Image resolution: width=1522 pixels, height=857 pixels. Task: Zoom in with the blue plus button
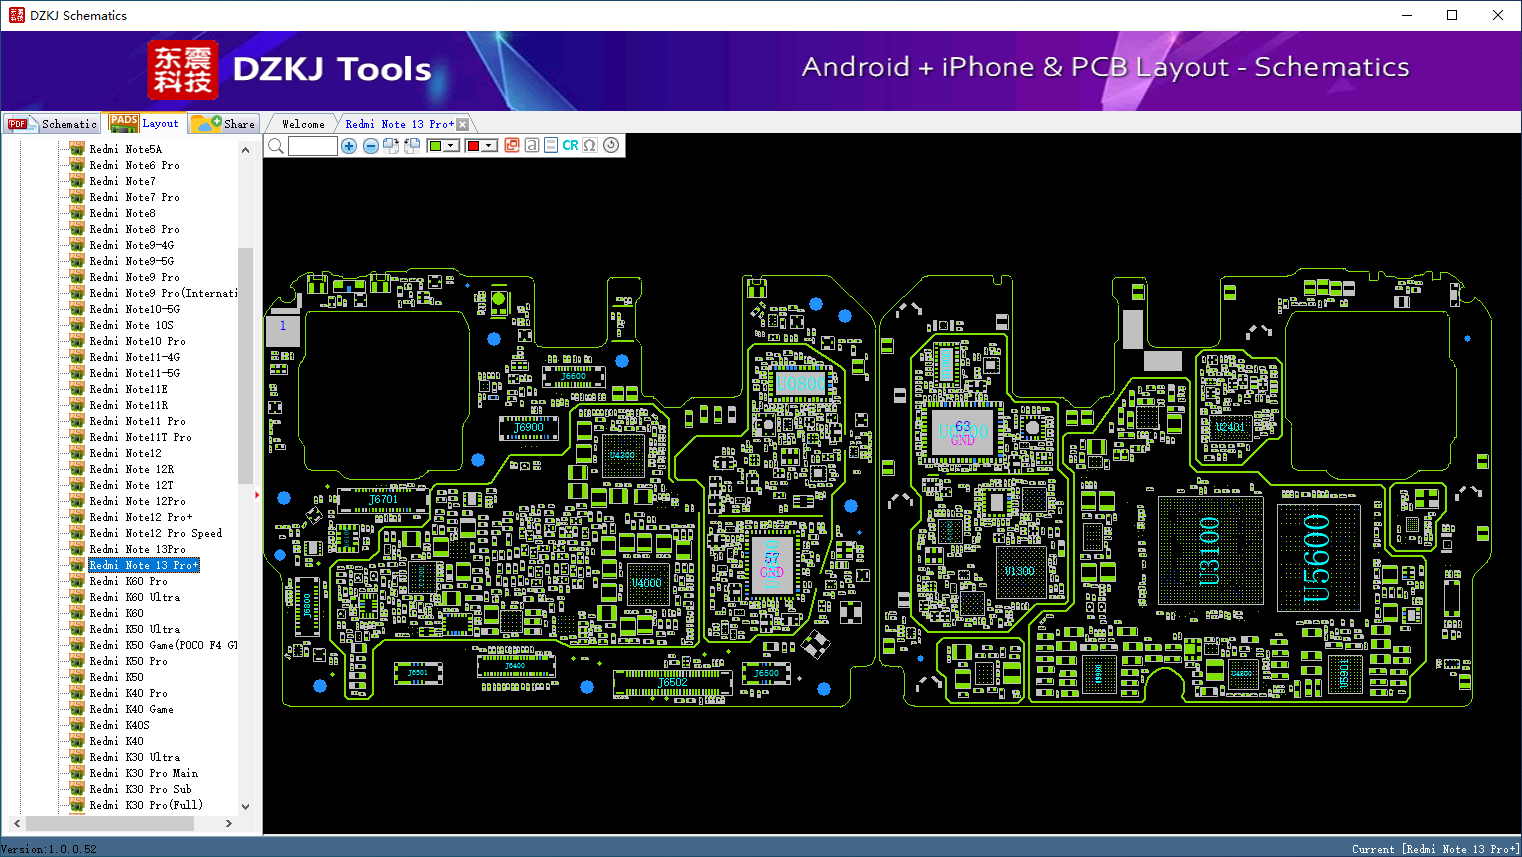pos(349,146)
